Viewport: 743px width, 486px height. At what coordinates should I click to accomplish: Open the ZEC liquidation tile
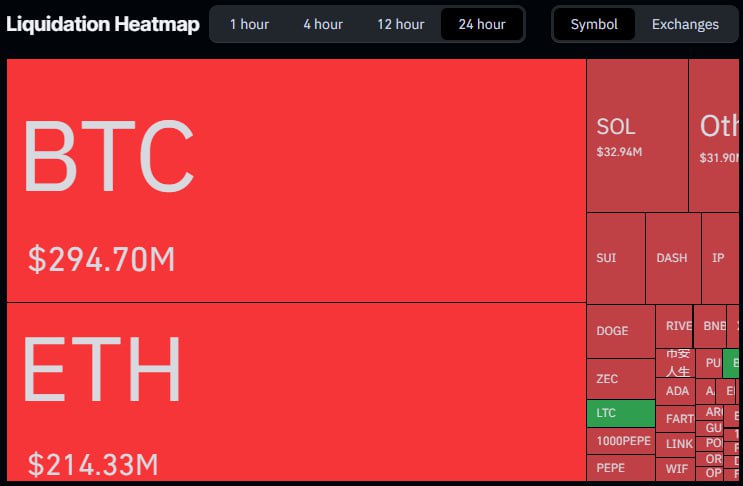pos(620,379)
